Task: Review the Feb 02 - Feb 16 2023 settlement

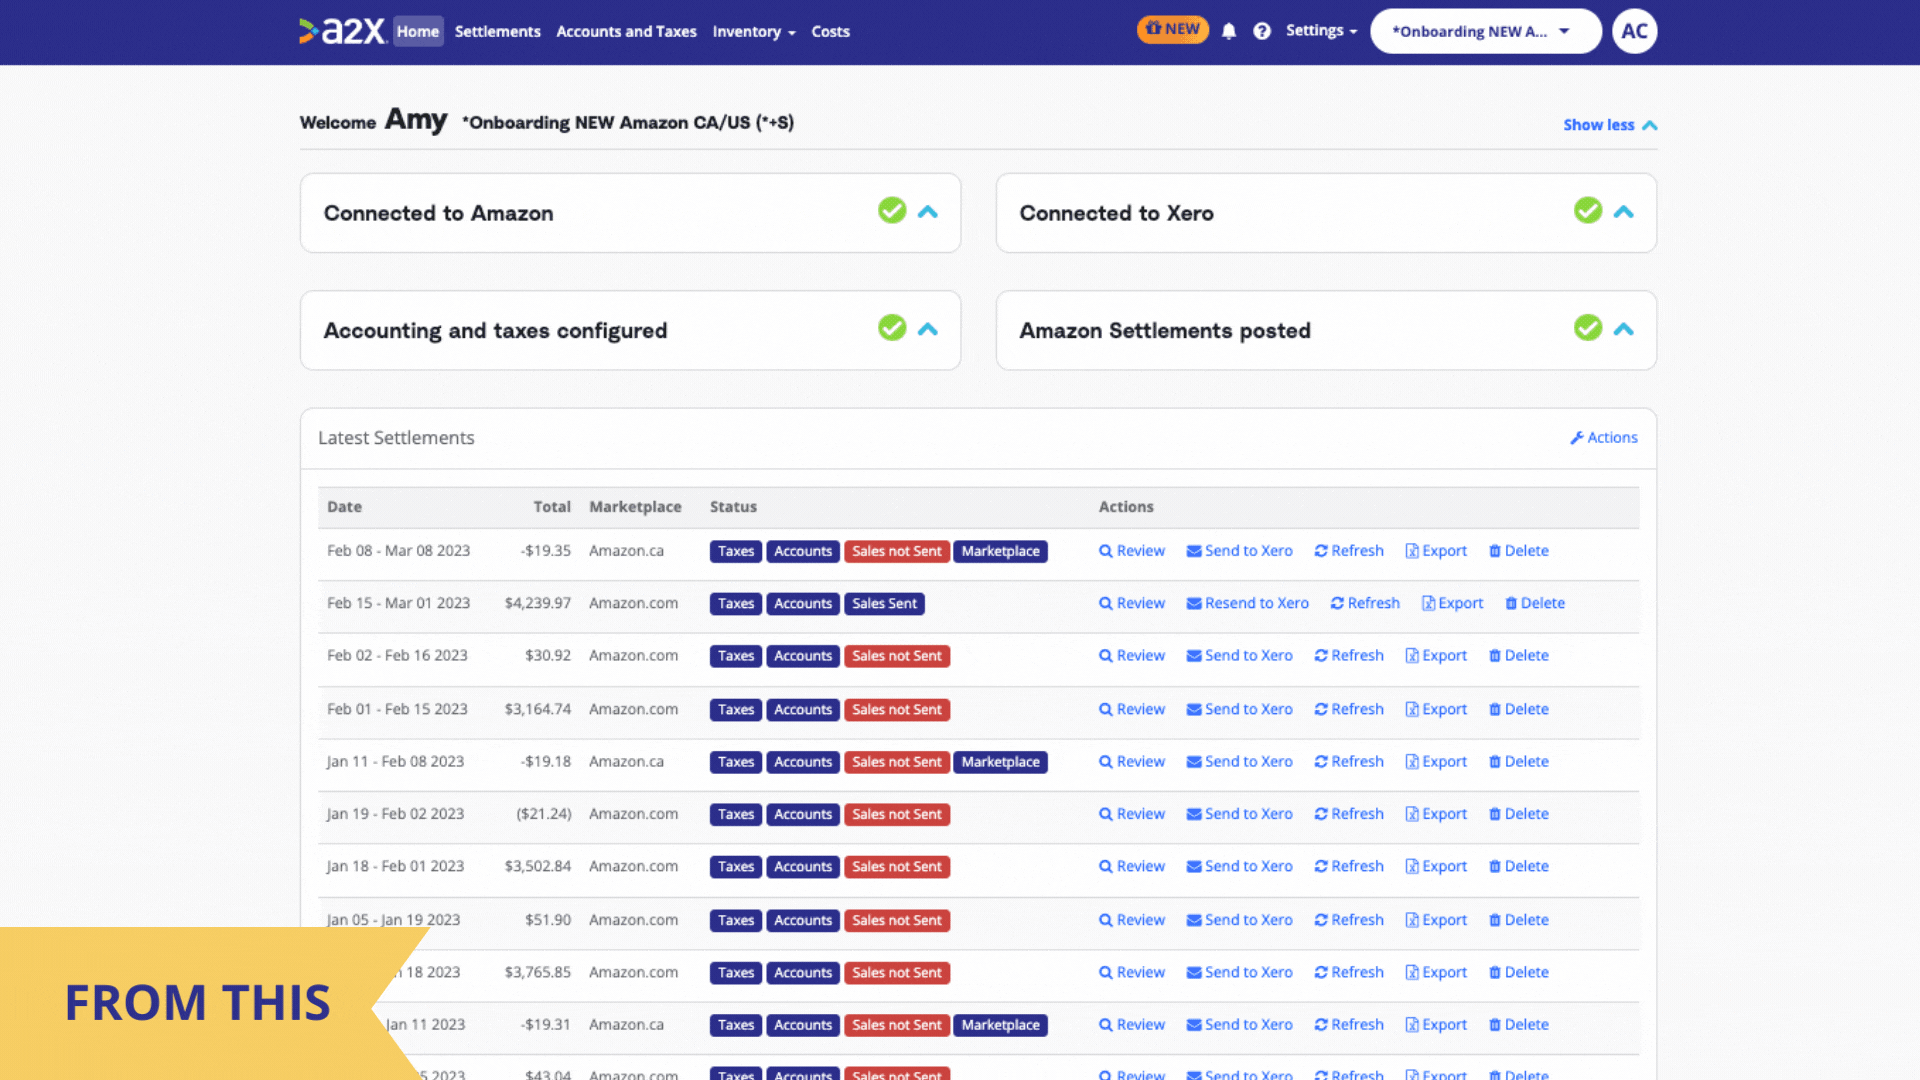Action: pos(1132,656)
